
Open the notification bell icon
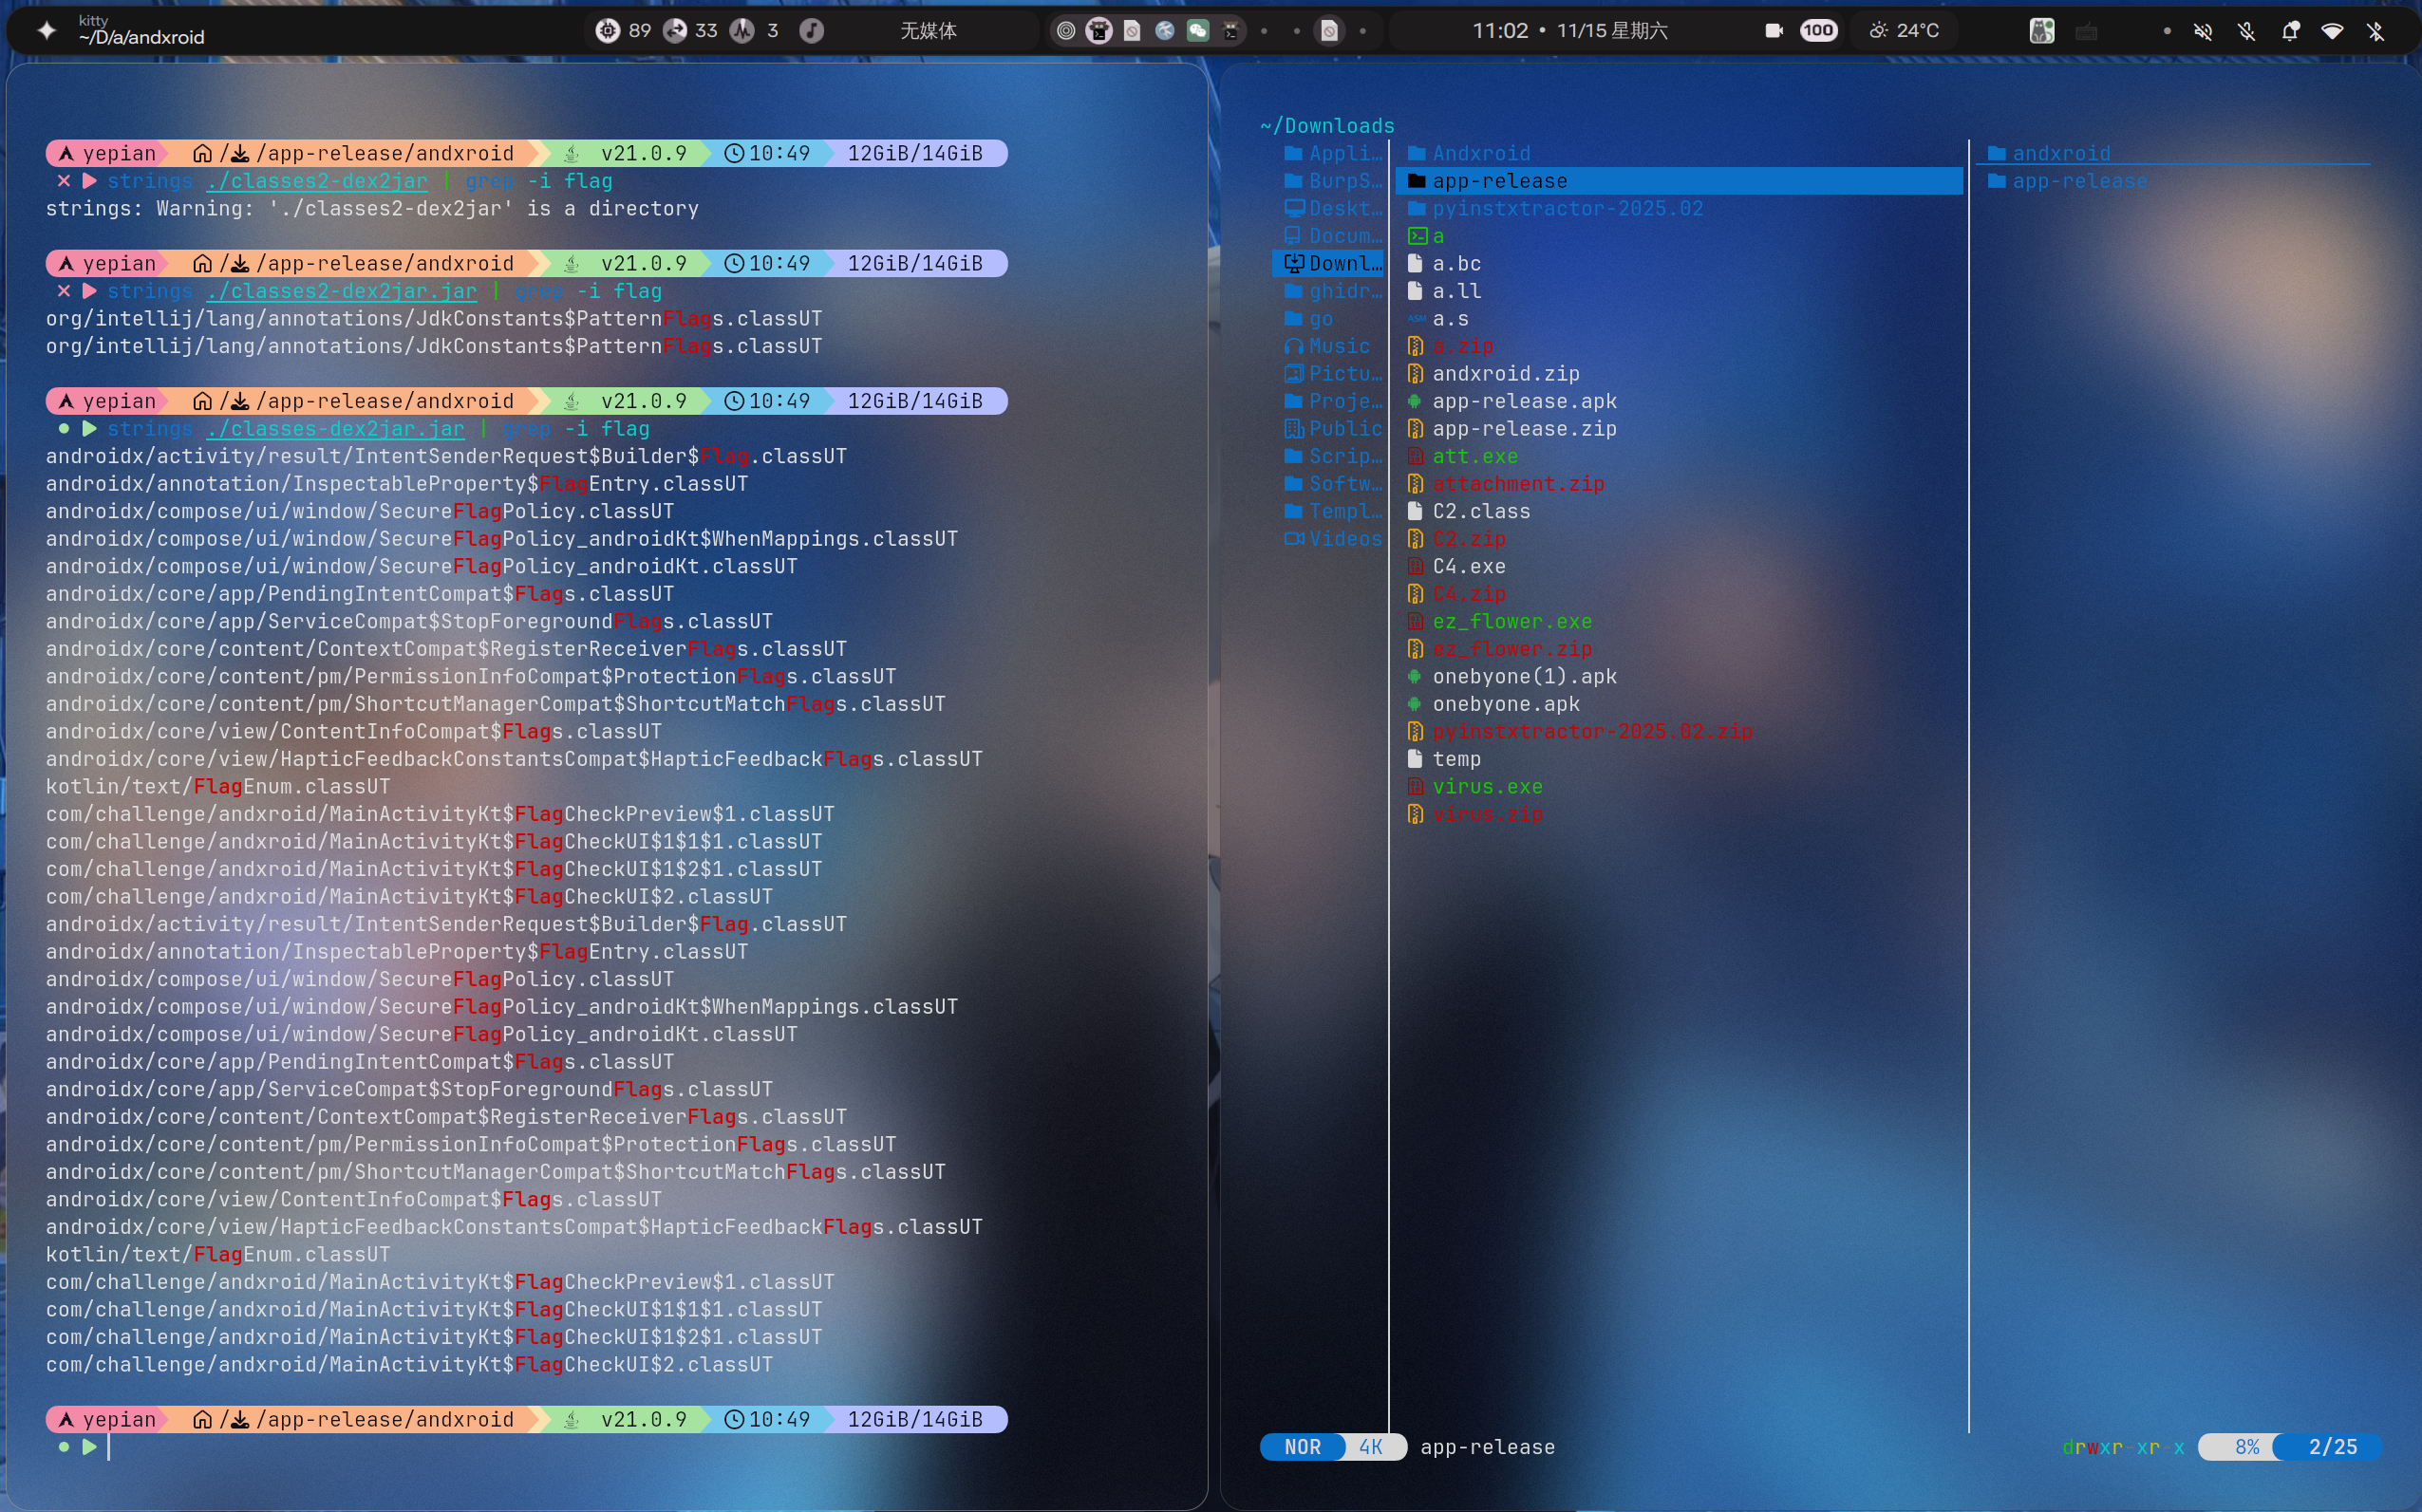pyautogui.click(x=2290, y=31)
